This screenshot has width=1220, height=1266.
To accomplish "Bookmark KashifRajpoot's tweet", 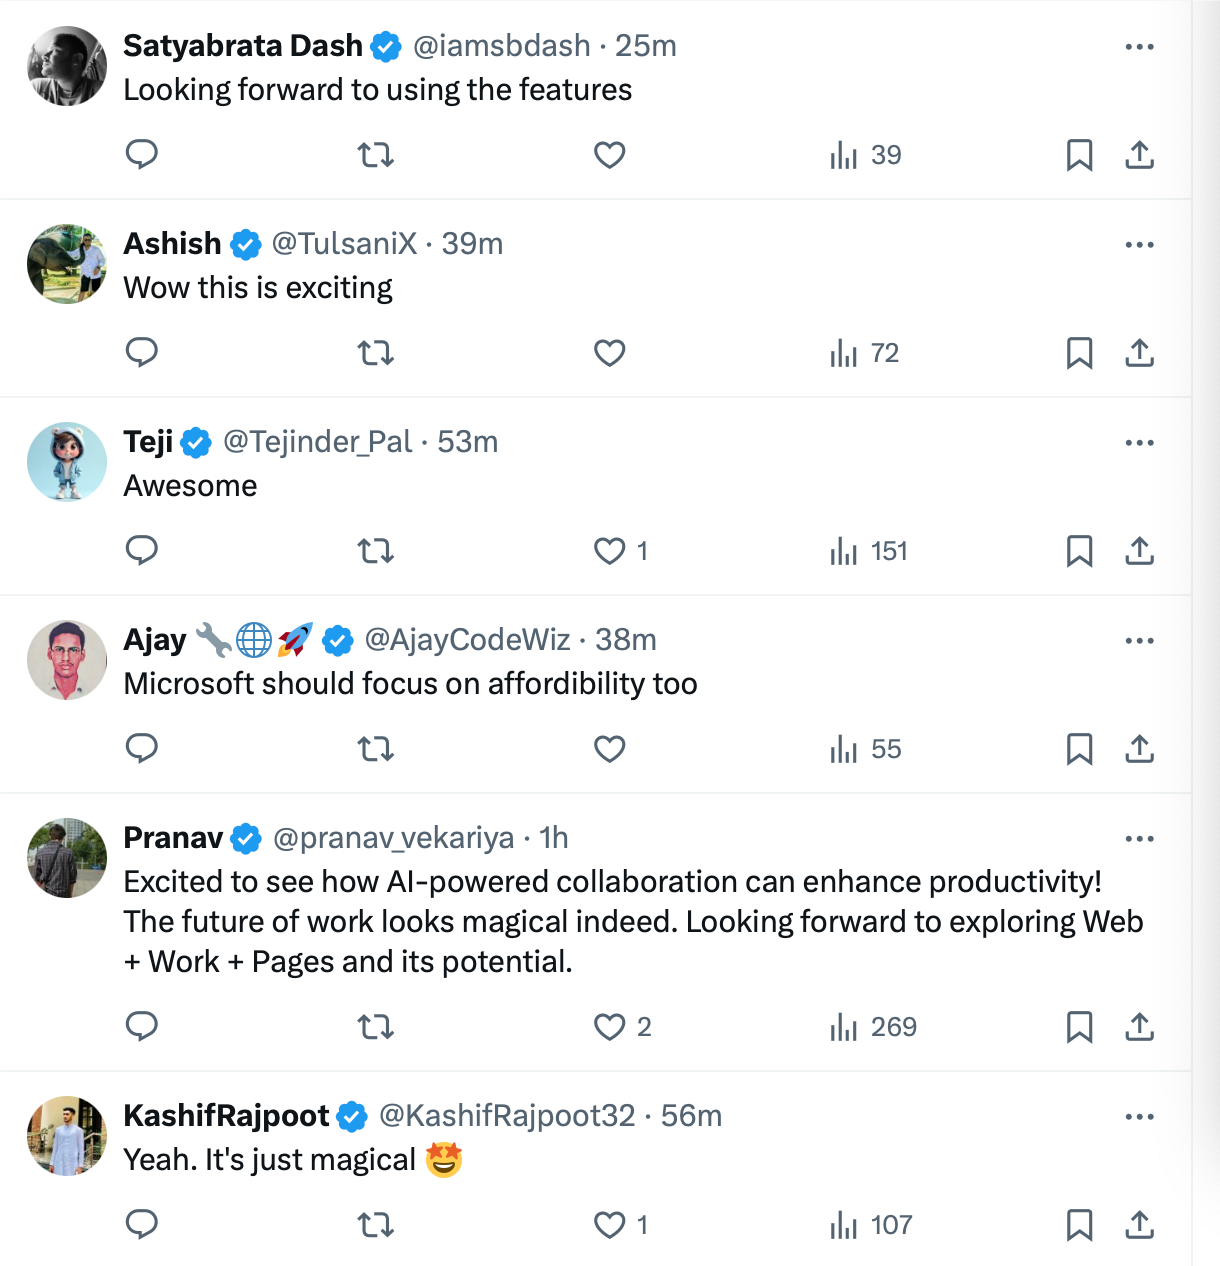I will (x=1079, y=1225).
